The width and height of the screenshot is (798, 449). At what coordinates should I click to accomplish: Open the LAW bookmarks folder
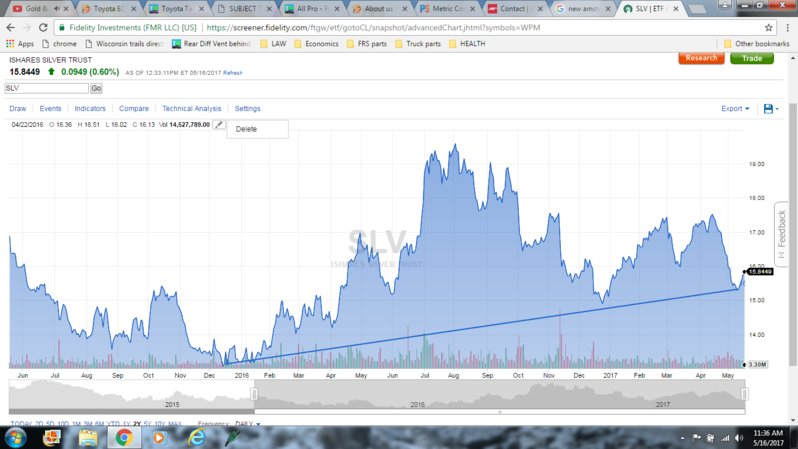point(273,44)
